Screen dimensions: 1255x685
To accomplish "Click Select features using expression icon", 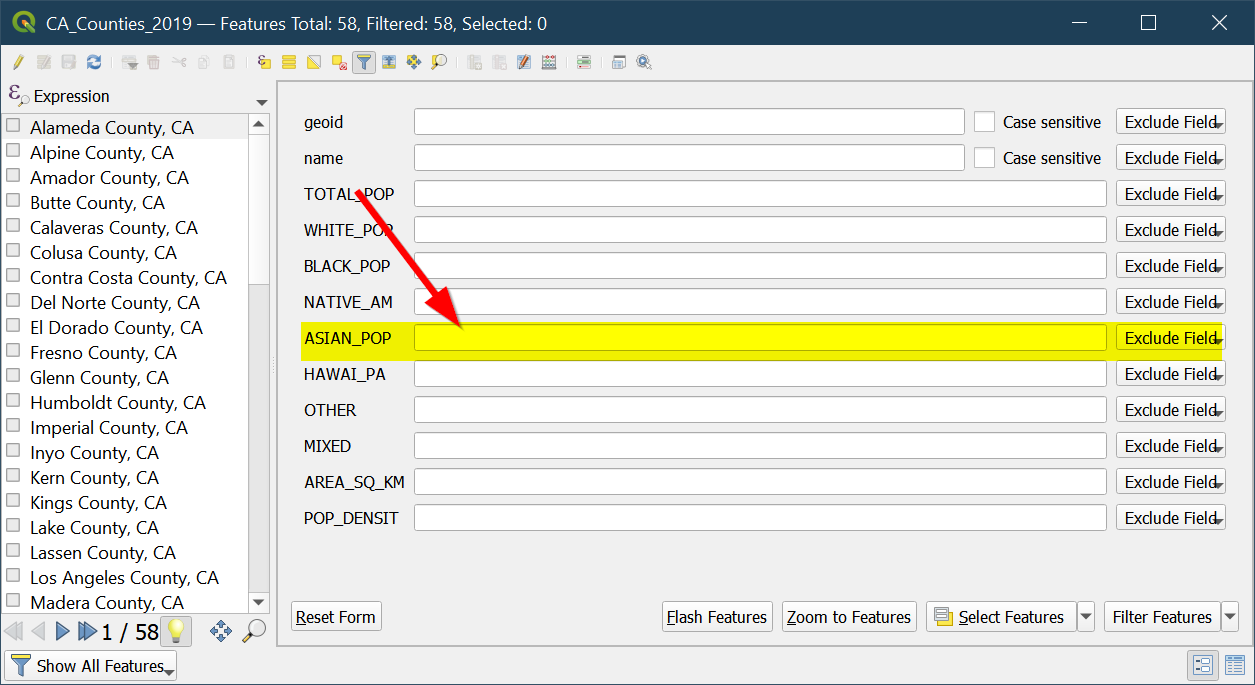I will coord(264,62).
